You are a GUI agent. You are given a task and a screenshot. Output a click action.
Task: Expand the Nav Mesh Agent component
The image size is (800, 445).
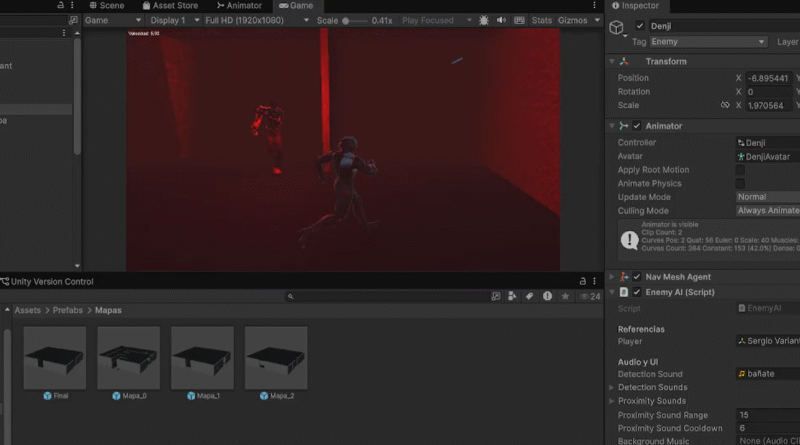(x=612, y=277)
